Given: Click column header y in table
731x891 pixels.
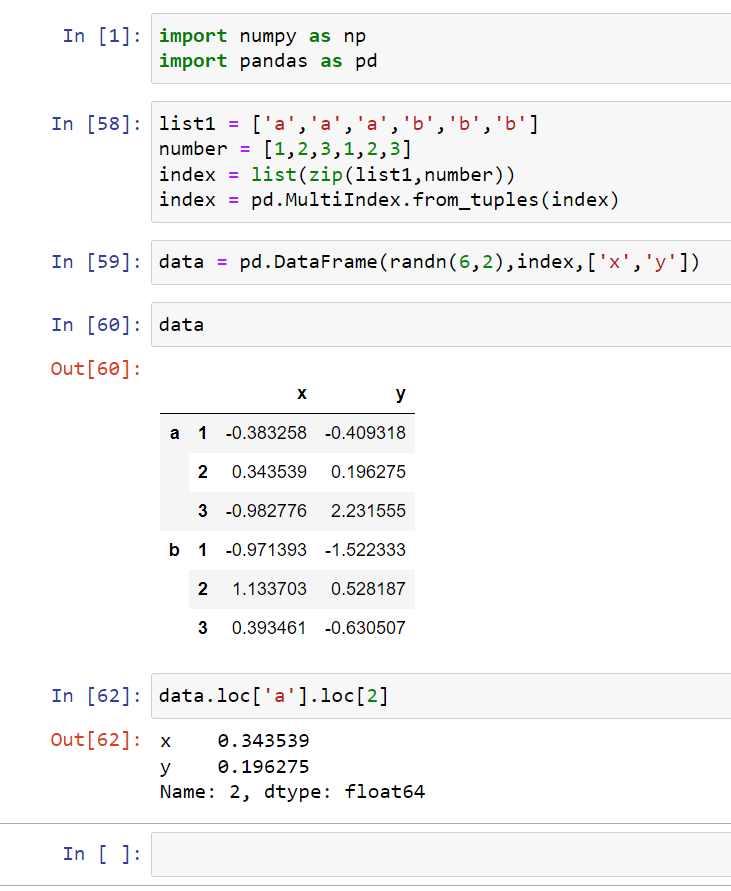Looking at the screenshot, I should [401, 393].
